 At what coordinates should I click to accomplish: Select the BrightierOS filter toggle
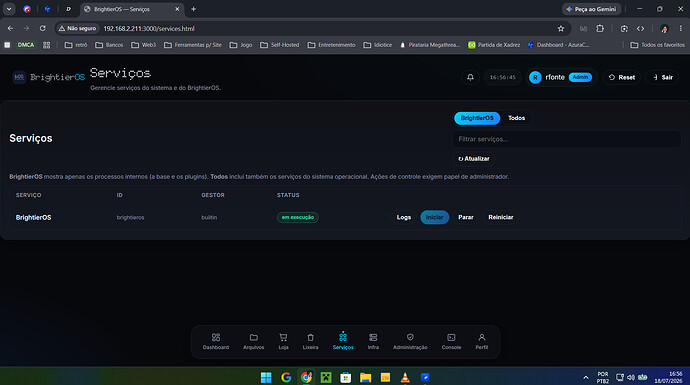(x=477, y=118)
